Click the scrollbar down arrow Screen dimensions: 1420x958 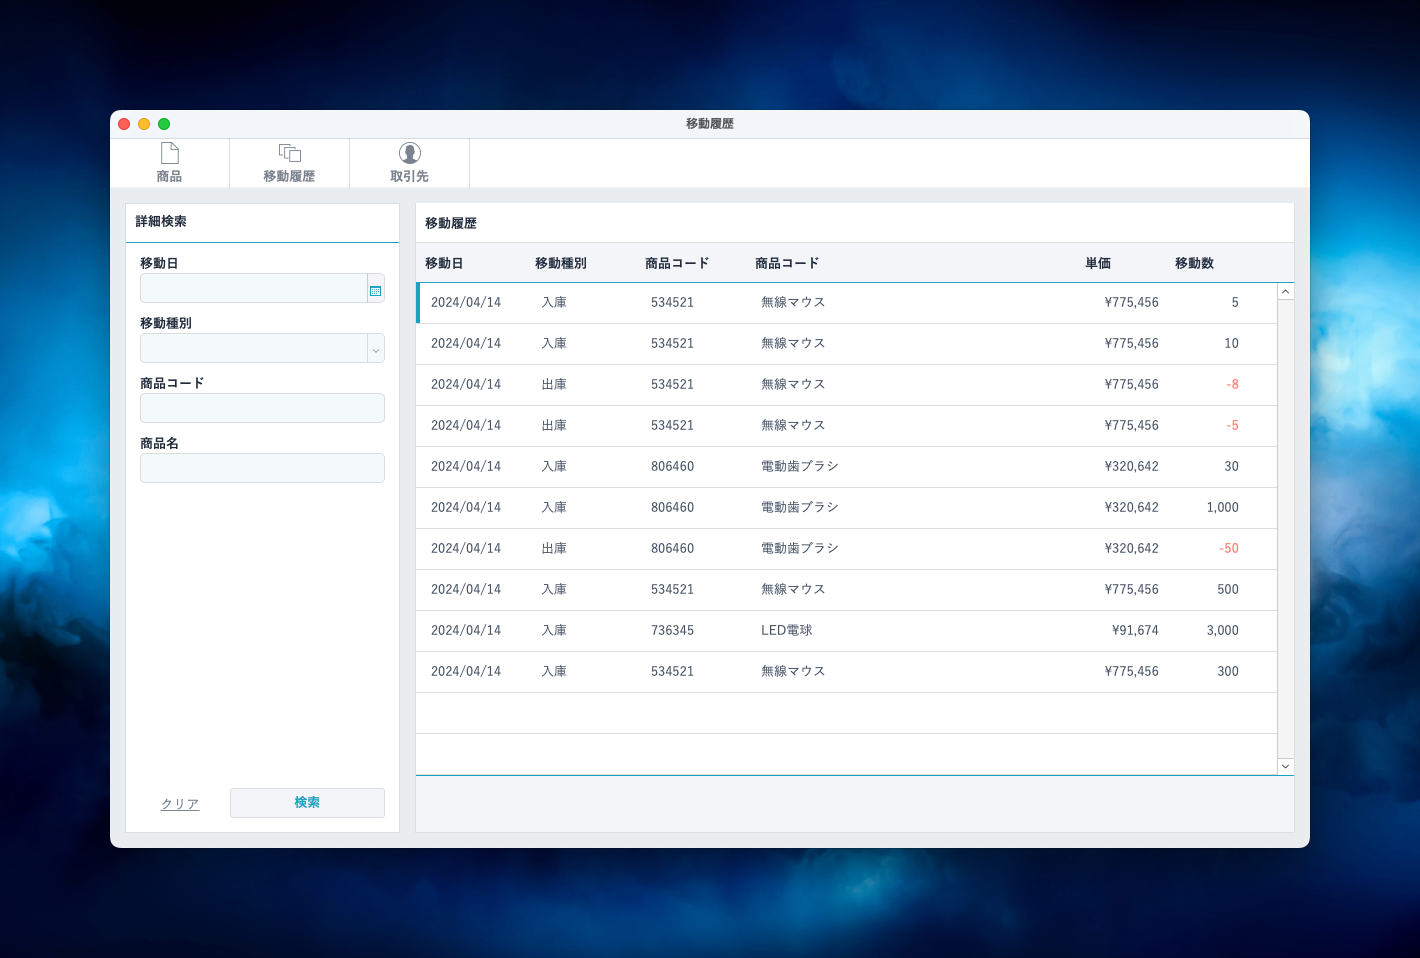[1285, 766]
